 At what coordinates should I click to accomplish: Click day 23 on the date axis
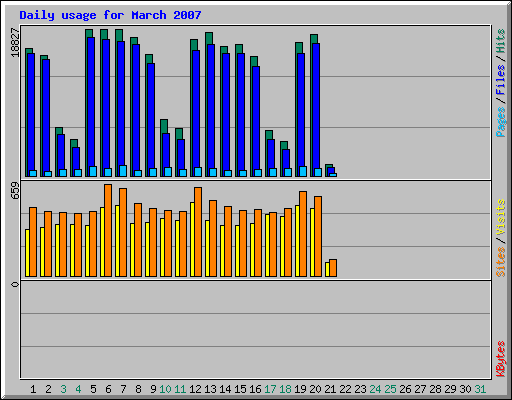pos(360,389)
